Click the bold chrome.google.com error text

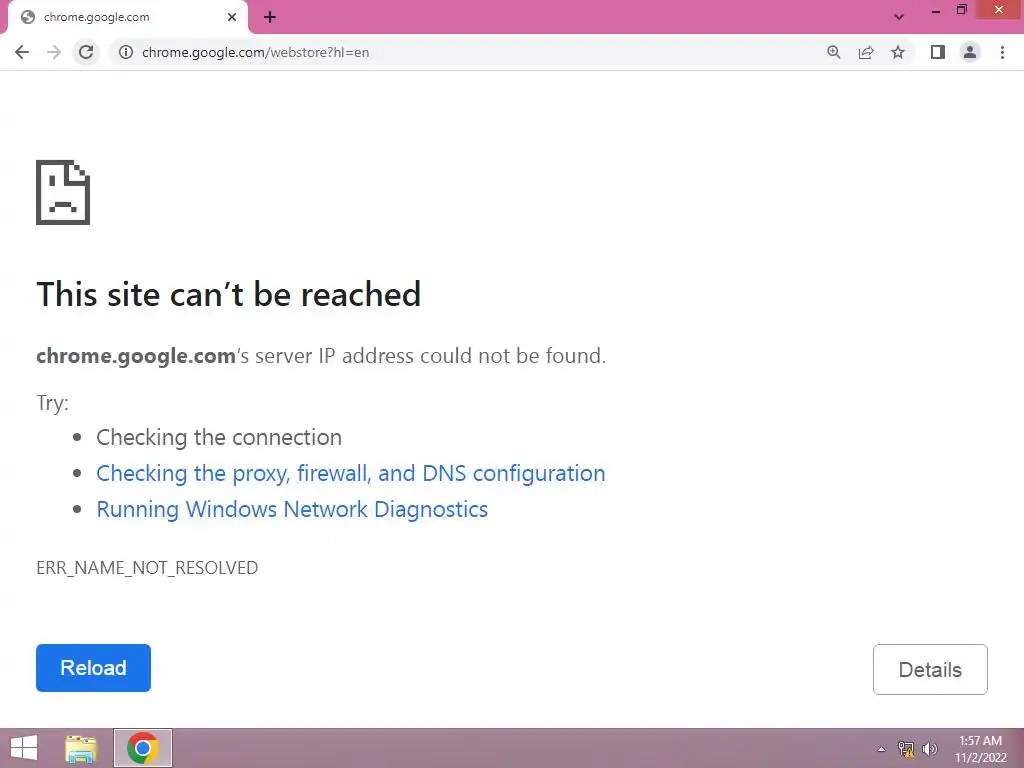coord(136,356)
